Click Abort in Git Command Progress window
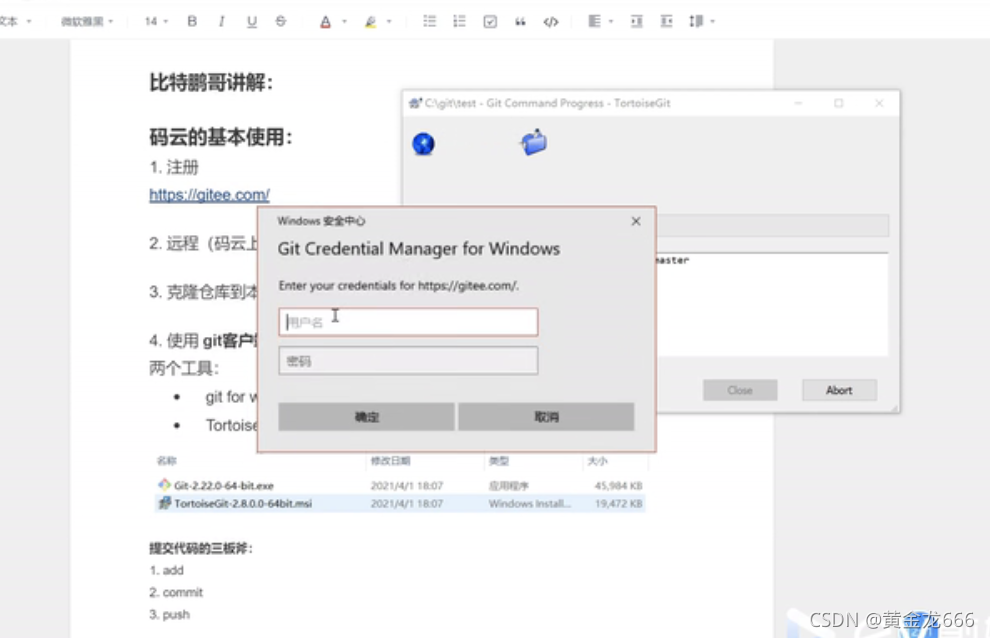This screenshot has width=990, height=638. (839, 390)
